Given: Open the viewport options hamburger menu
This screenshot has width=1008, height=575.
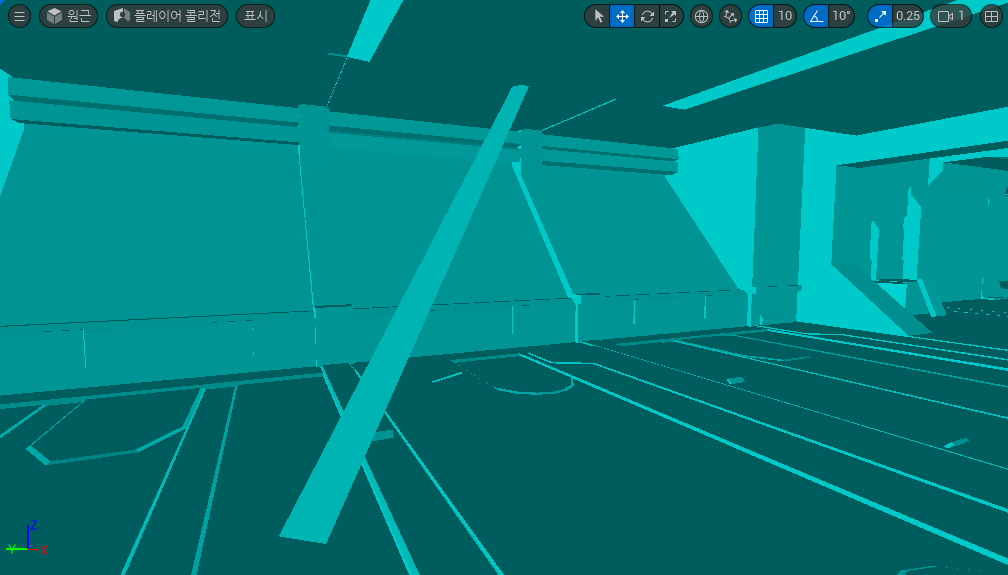Looking at the screenshot, I should tap(19, 16).
